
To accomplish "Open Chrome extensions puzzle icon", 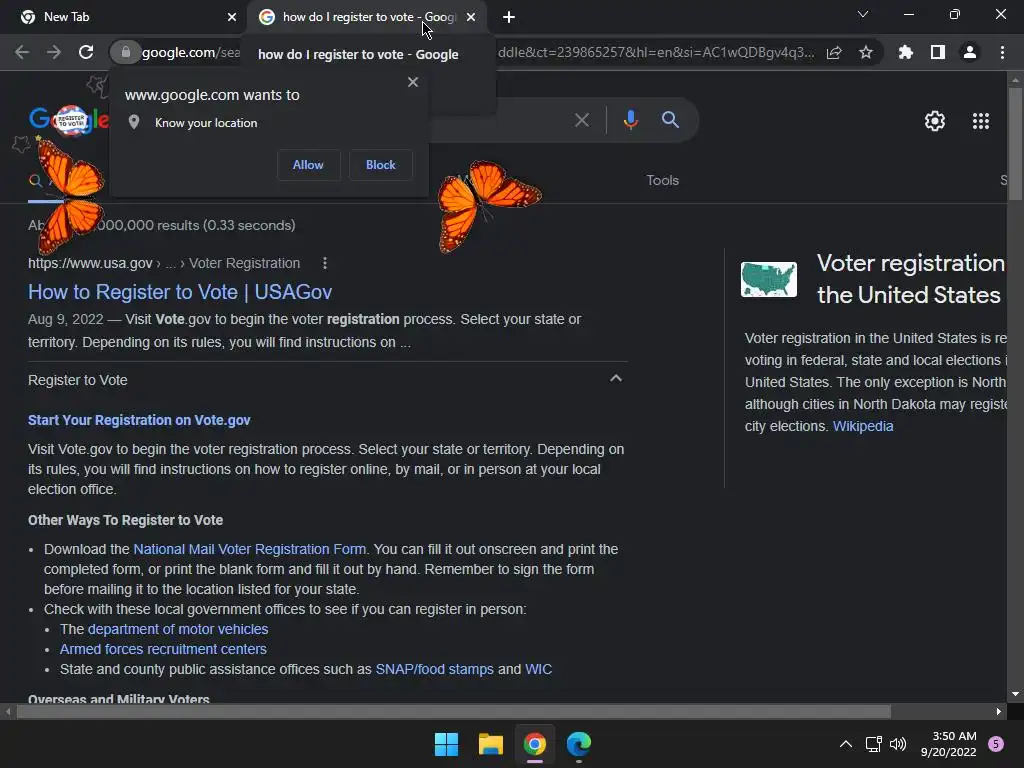I will (906, 52).
